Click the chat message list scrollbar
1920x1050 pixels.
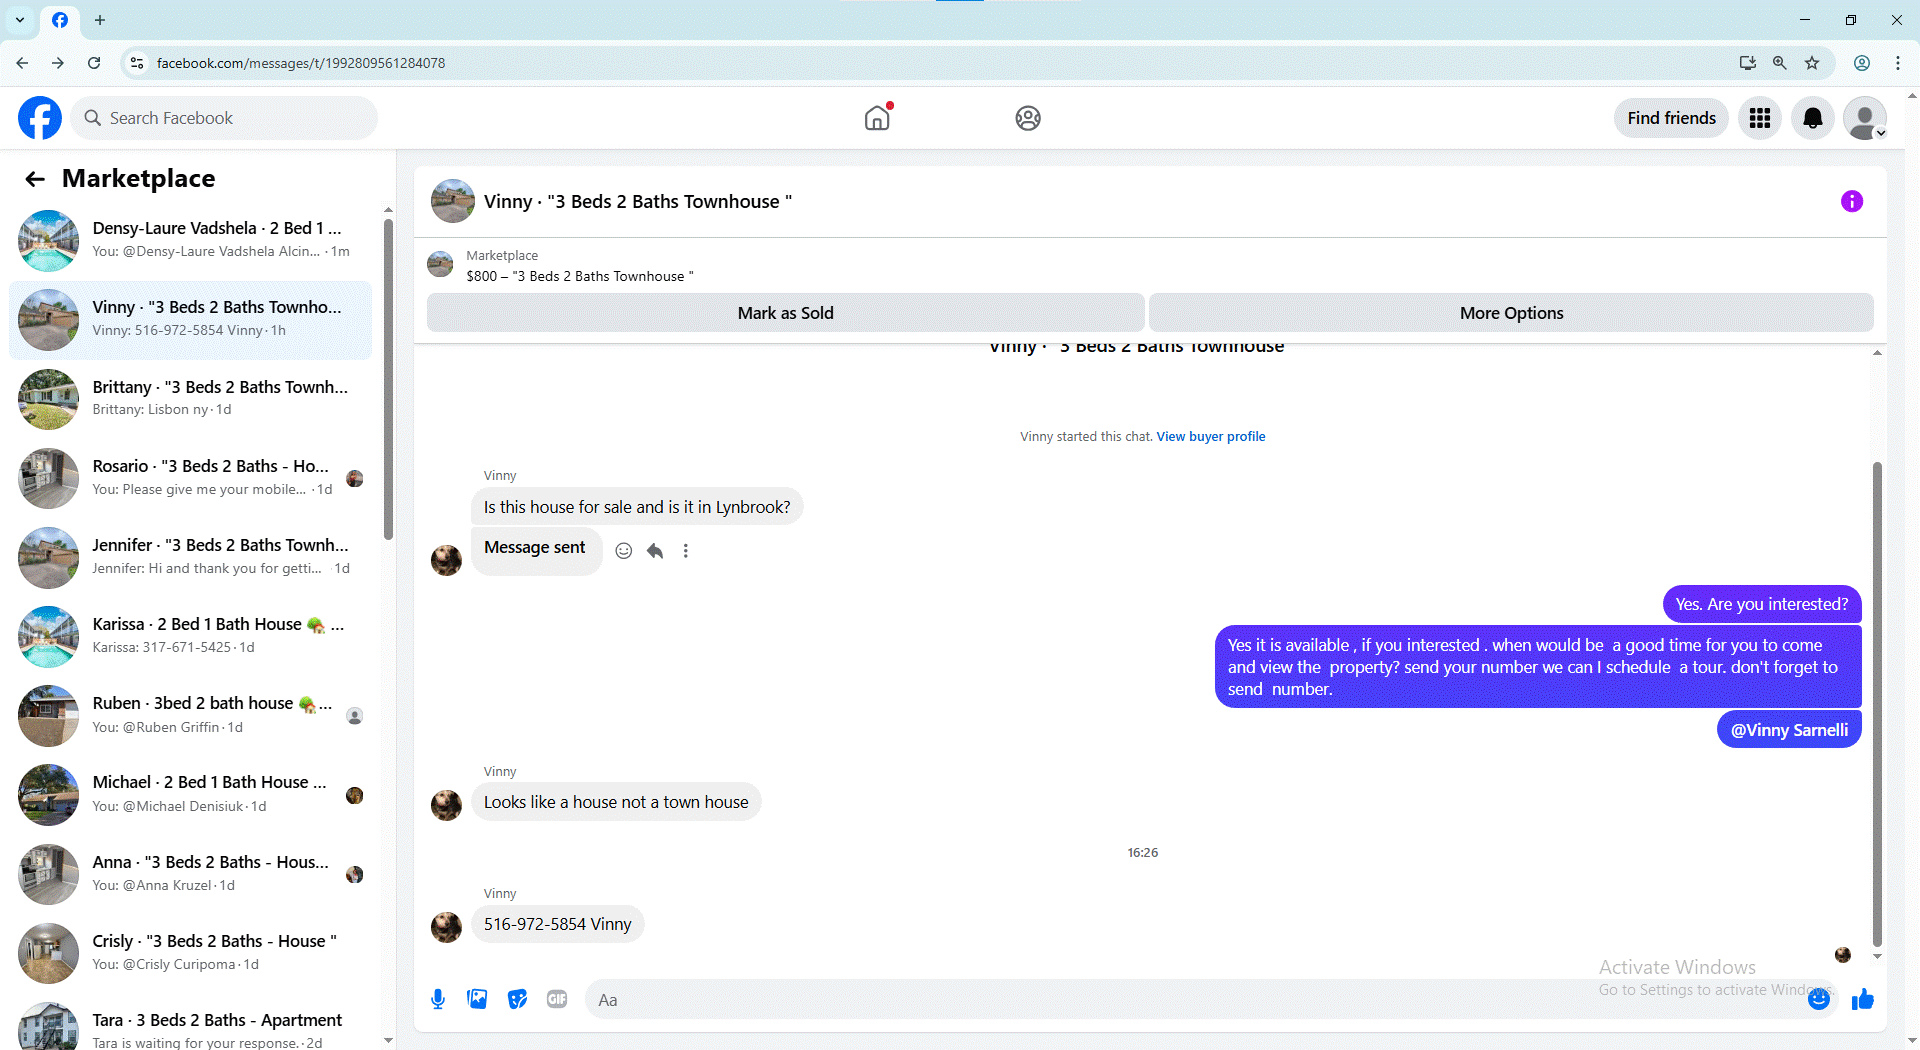coord(1877,703)
